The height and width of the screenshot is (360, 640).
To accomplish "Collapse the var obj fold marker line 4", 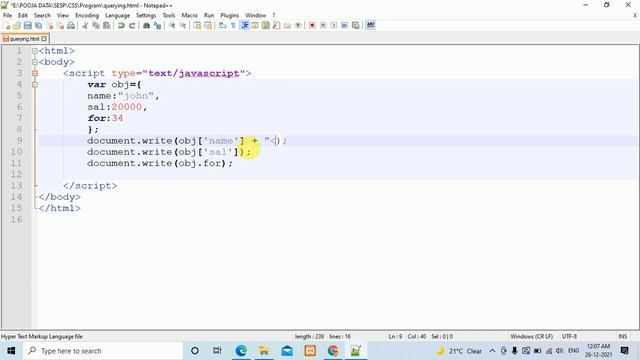I will (35, 84).
